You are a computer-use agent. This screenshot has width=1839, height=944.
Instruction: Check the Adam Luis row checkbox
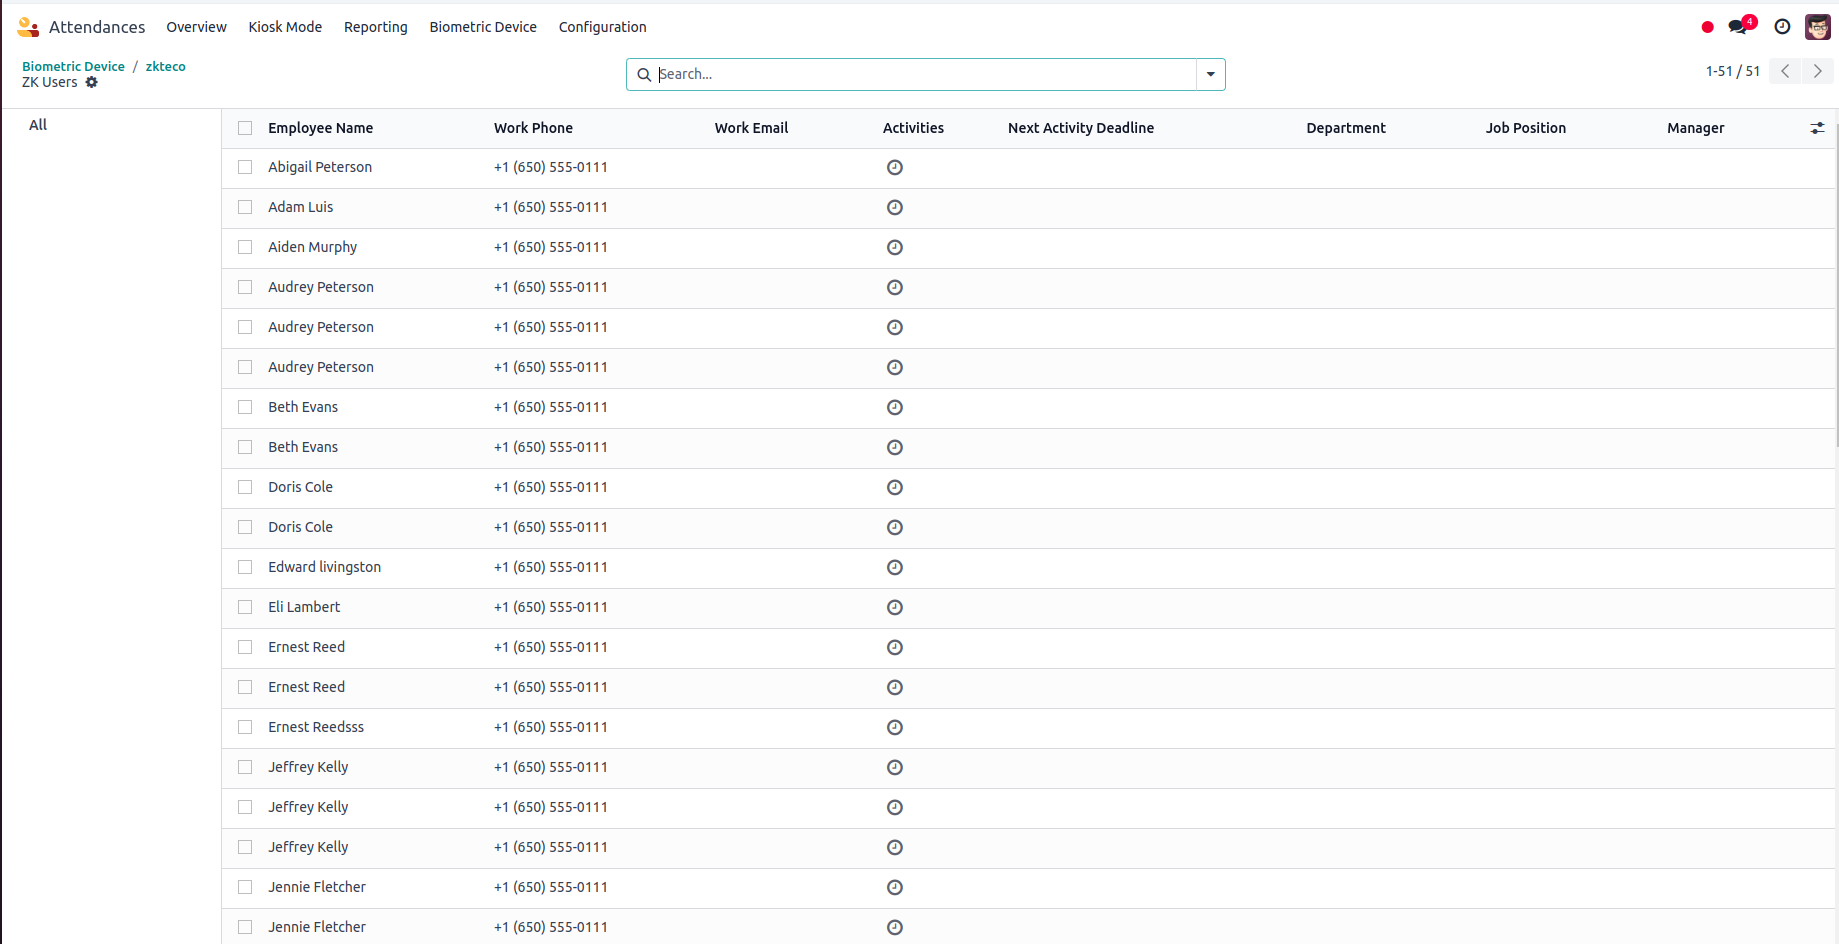(245, 207)
